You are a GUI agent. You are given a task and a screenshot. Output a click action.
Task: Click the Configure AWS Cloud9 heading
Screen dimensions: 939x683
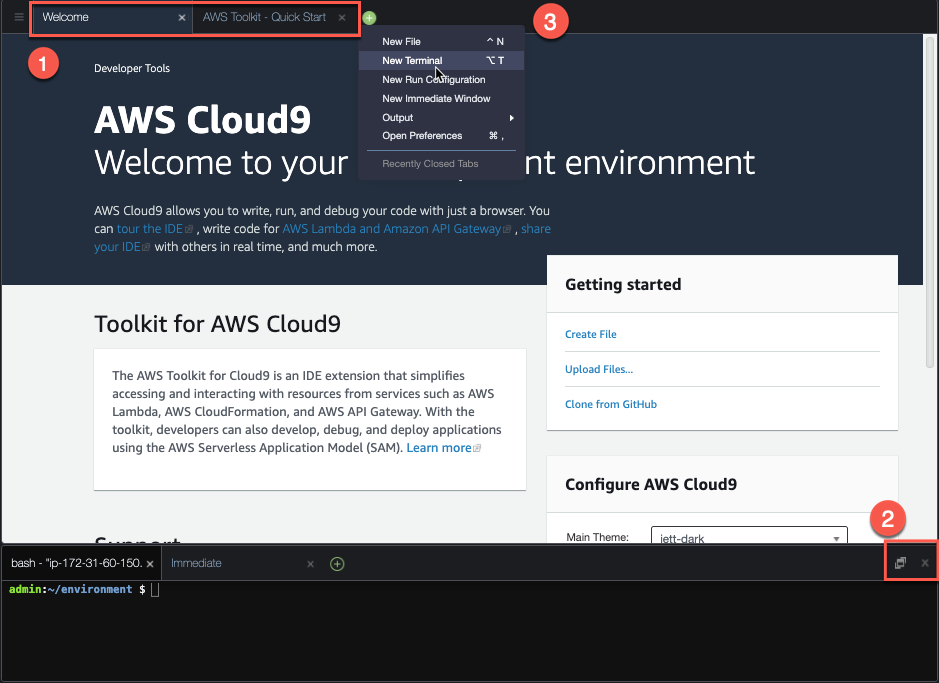click(x=651, y=484)
